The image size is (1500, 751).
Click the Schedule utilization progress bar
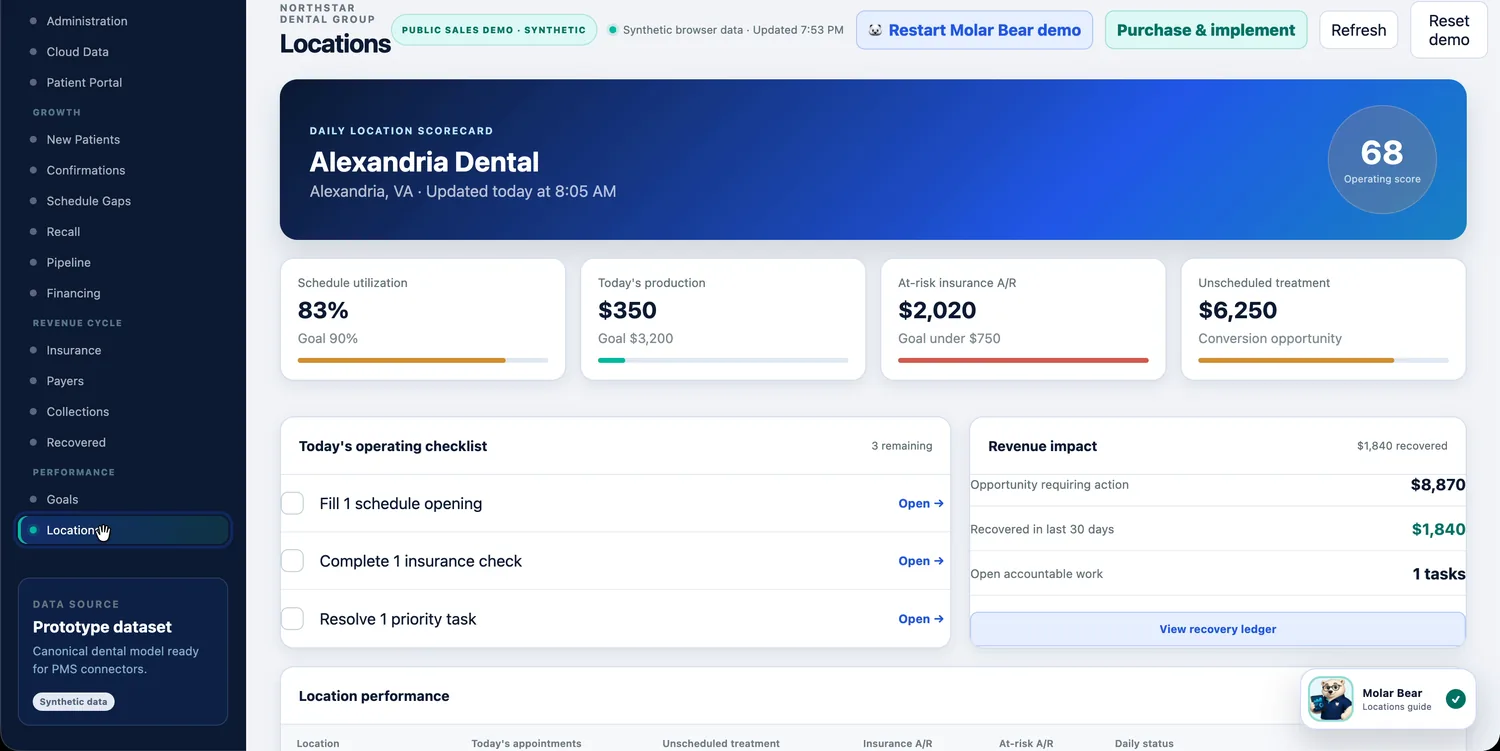tap(423, 360)
